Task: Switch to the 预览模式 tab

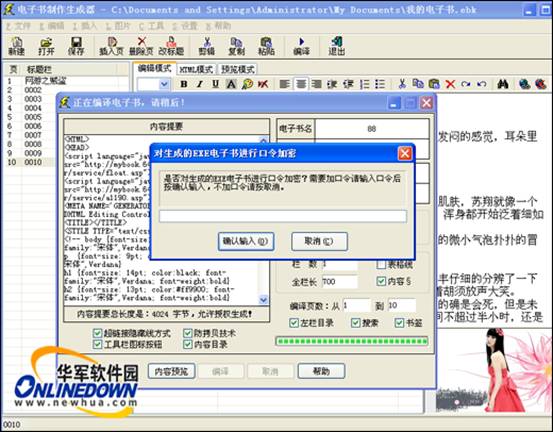Action: point(238,69)
